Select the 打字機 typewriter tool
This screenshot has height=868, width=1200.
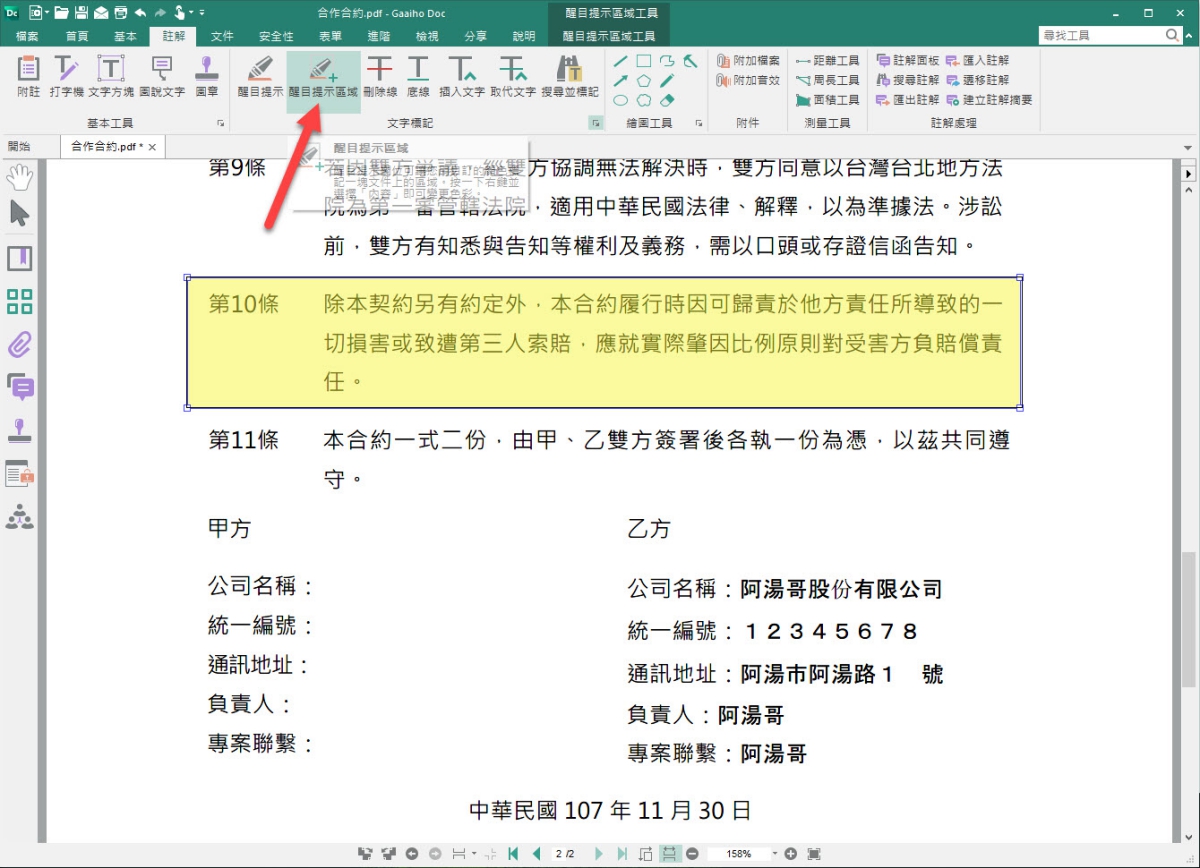(x=66, y=76)
